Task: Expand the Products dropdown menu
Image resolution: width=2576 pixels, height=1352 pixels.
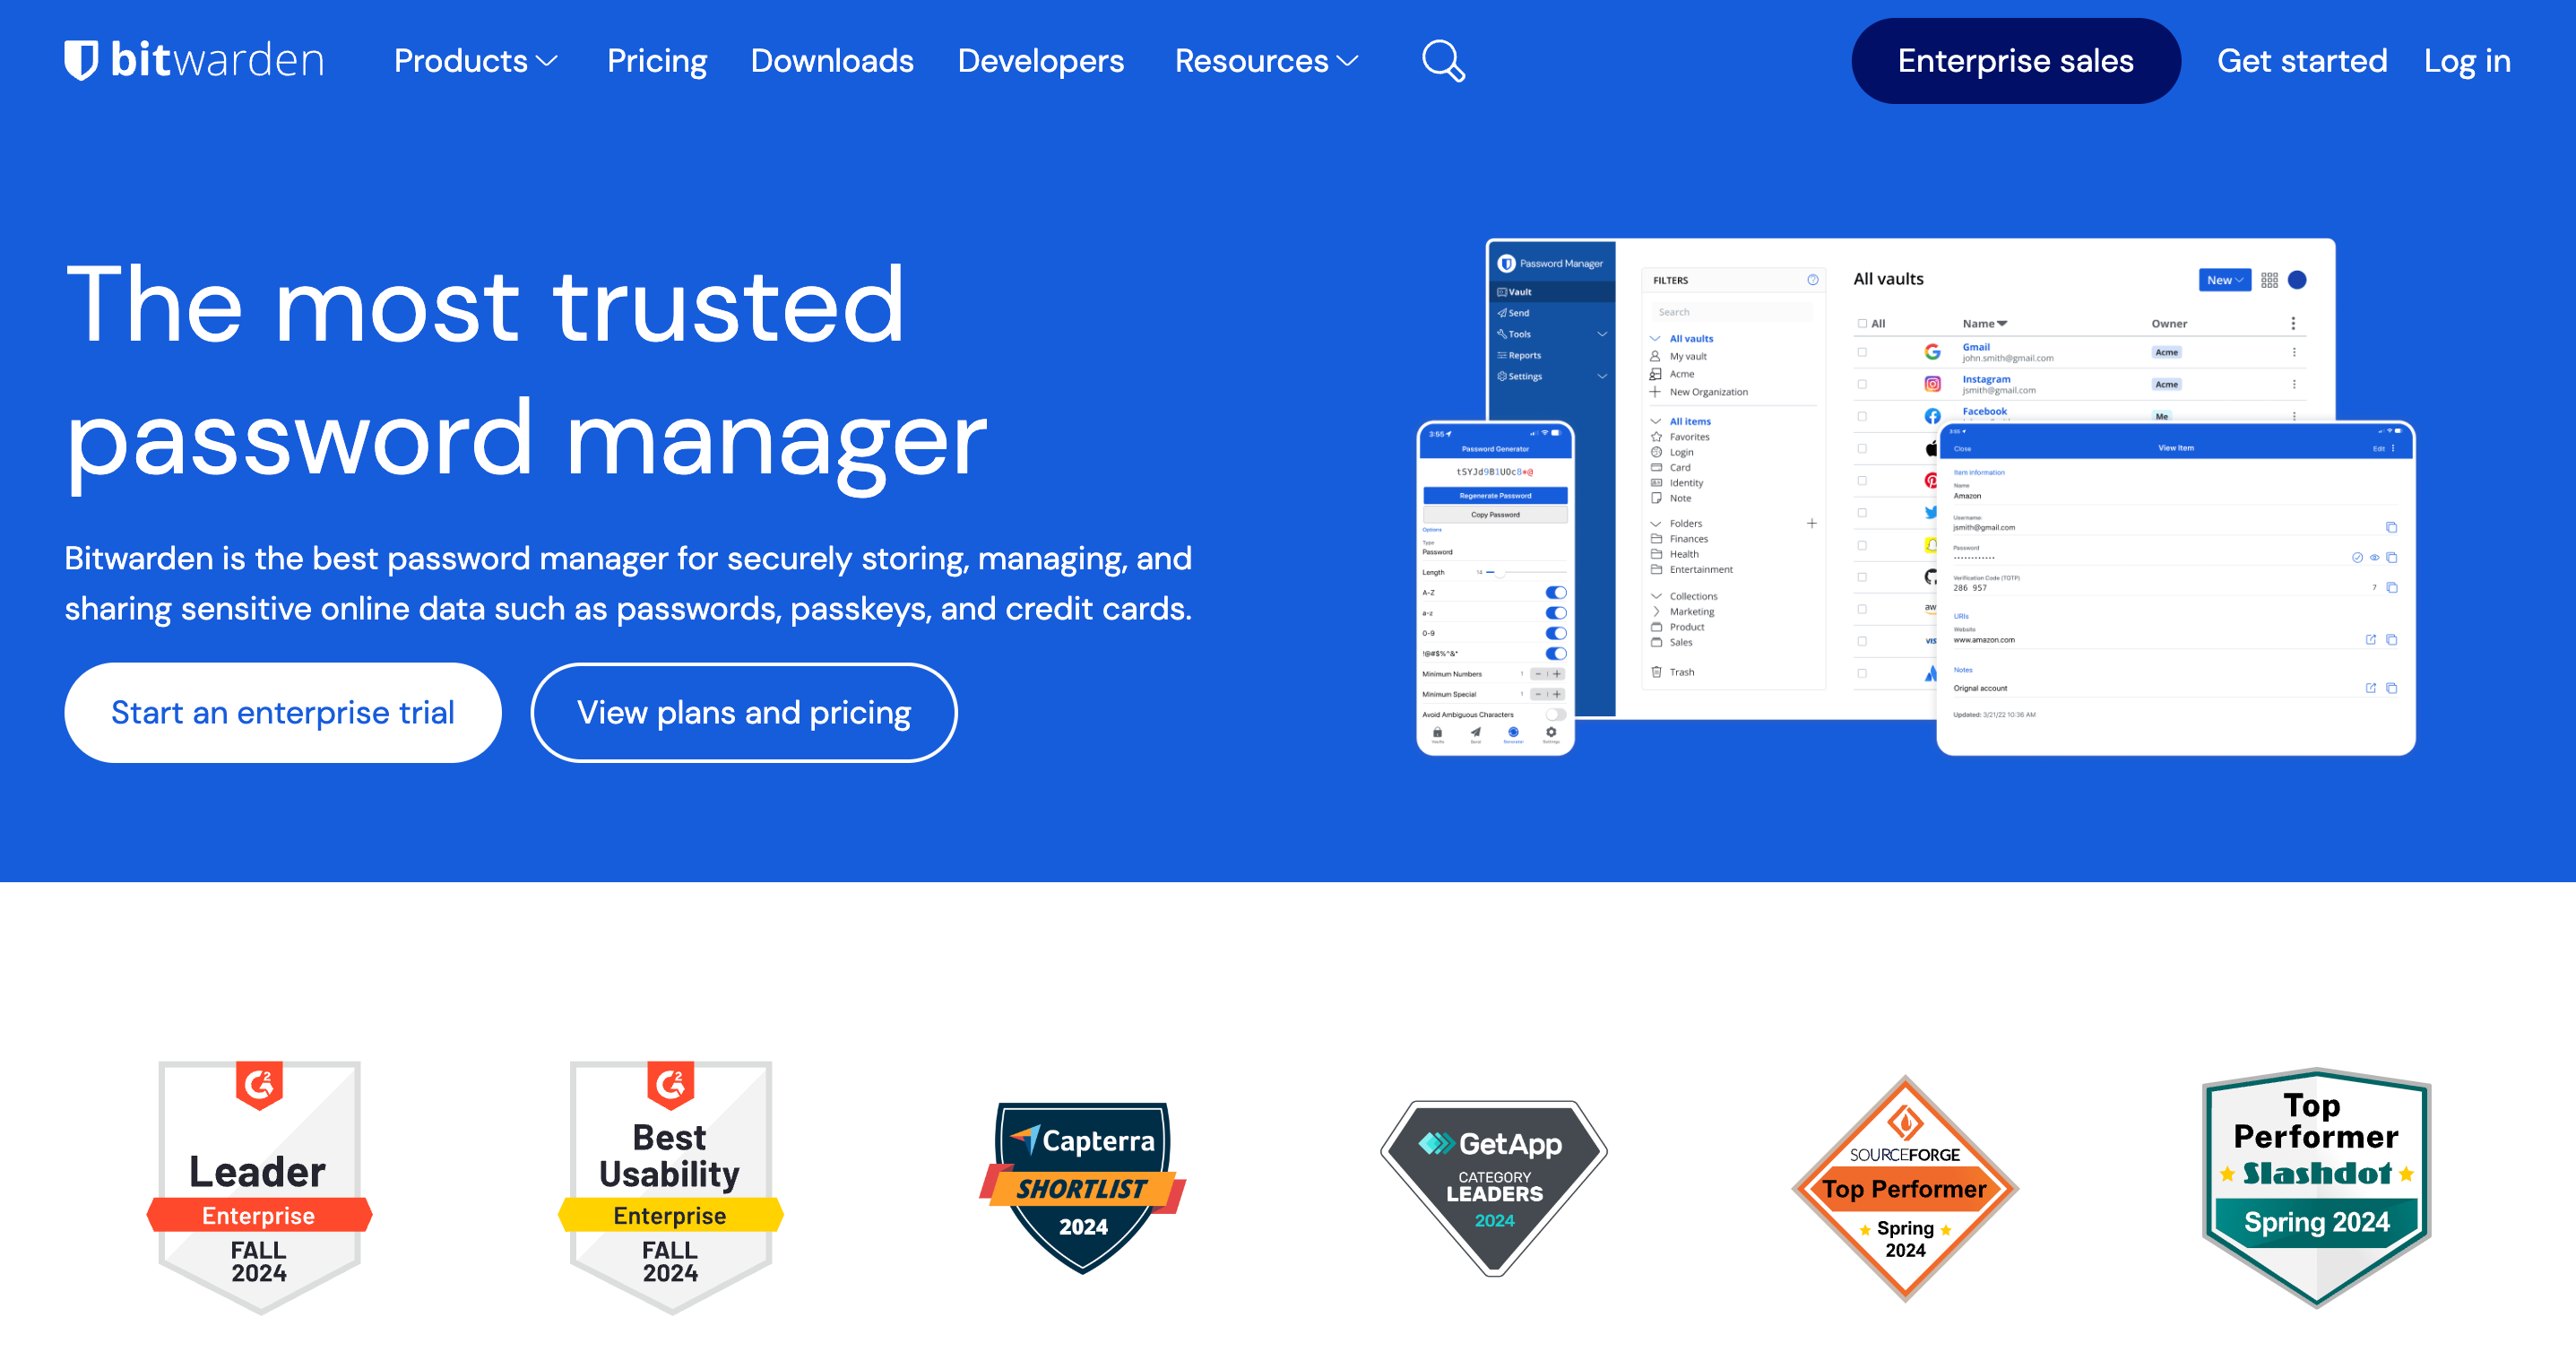Action: (473, 61)
